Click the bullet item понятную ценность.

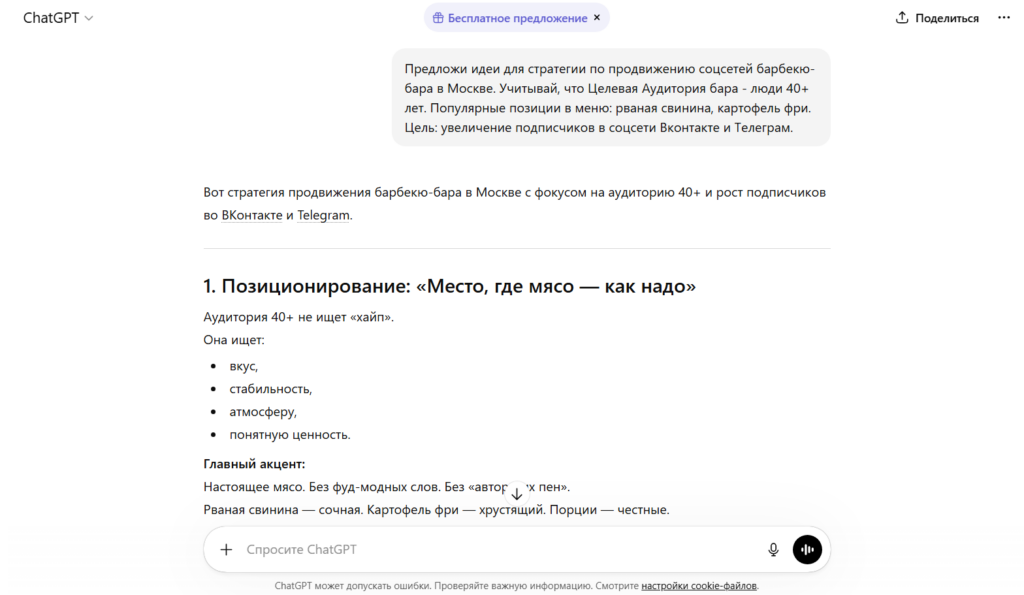click(290, 435)
